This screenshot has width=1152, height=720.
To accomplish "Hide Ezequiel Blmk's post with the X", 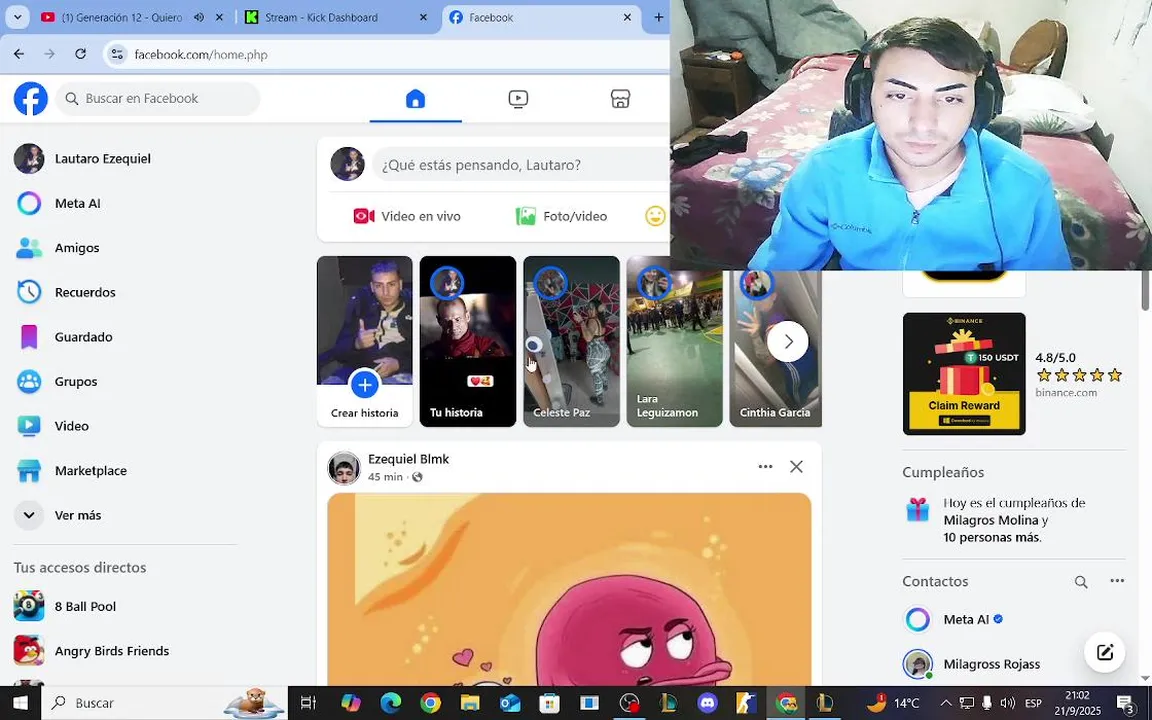I will pyautogui.click(x=796, y=467).
